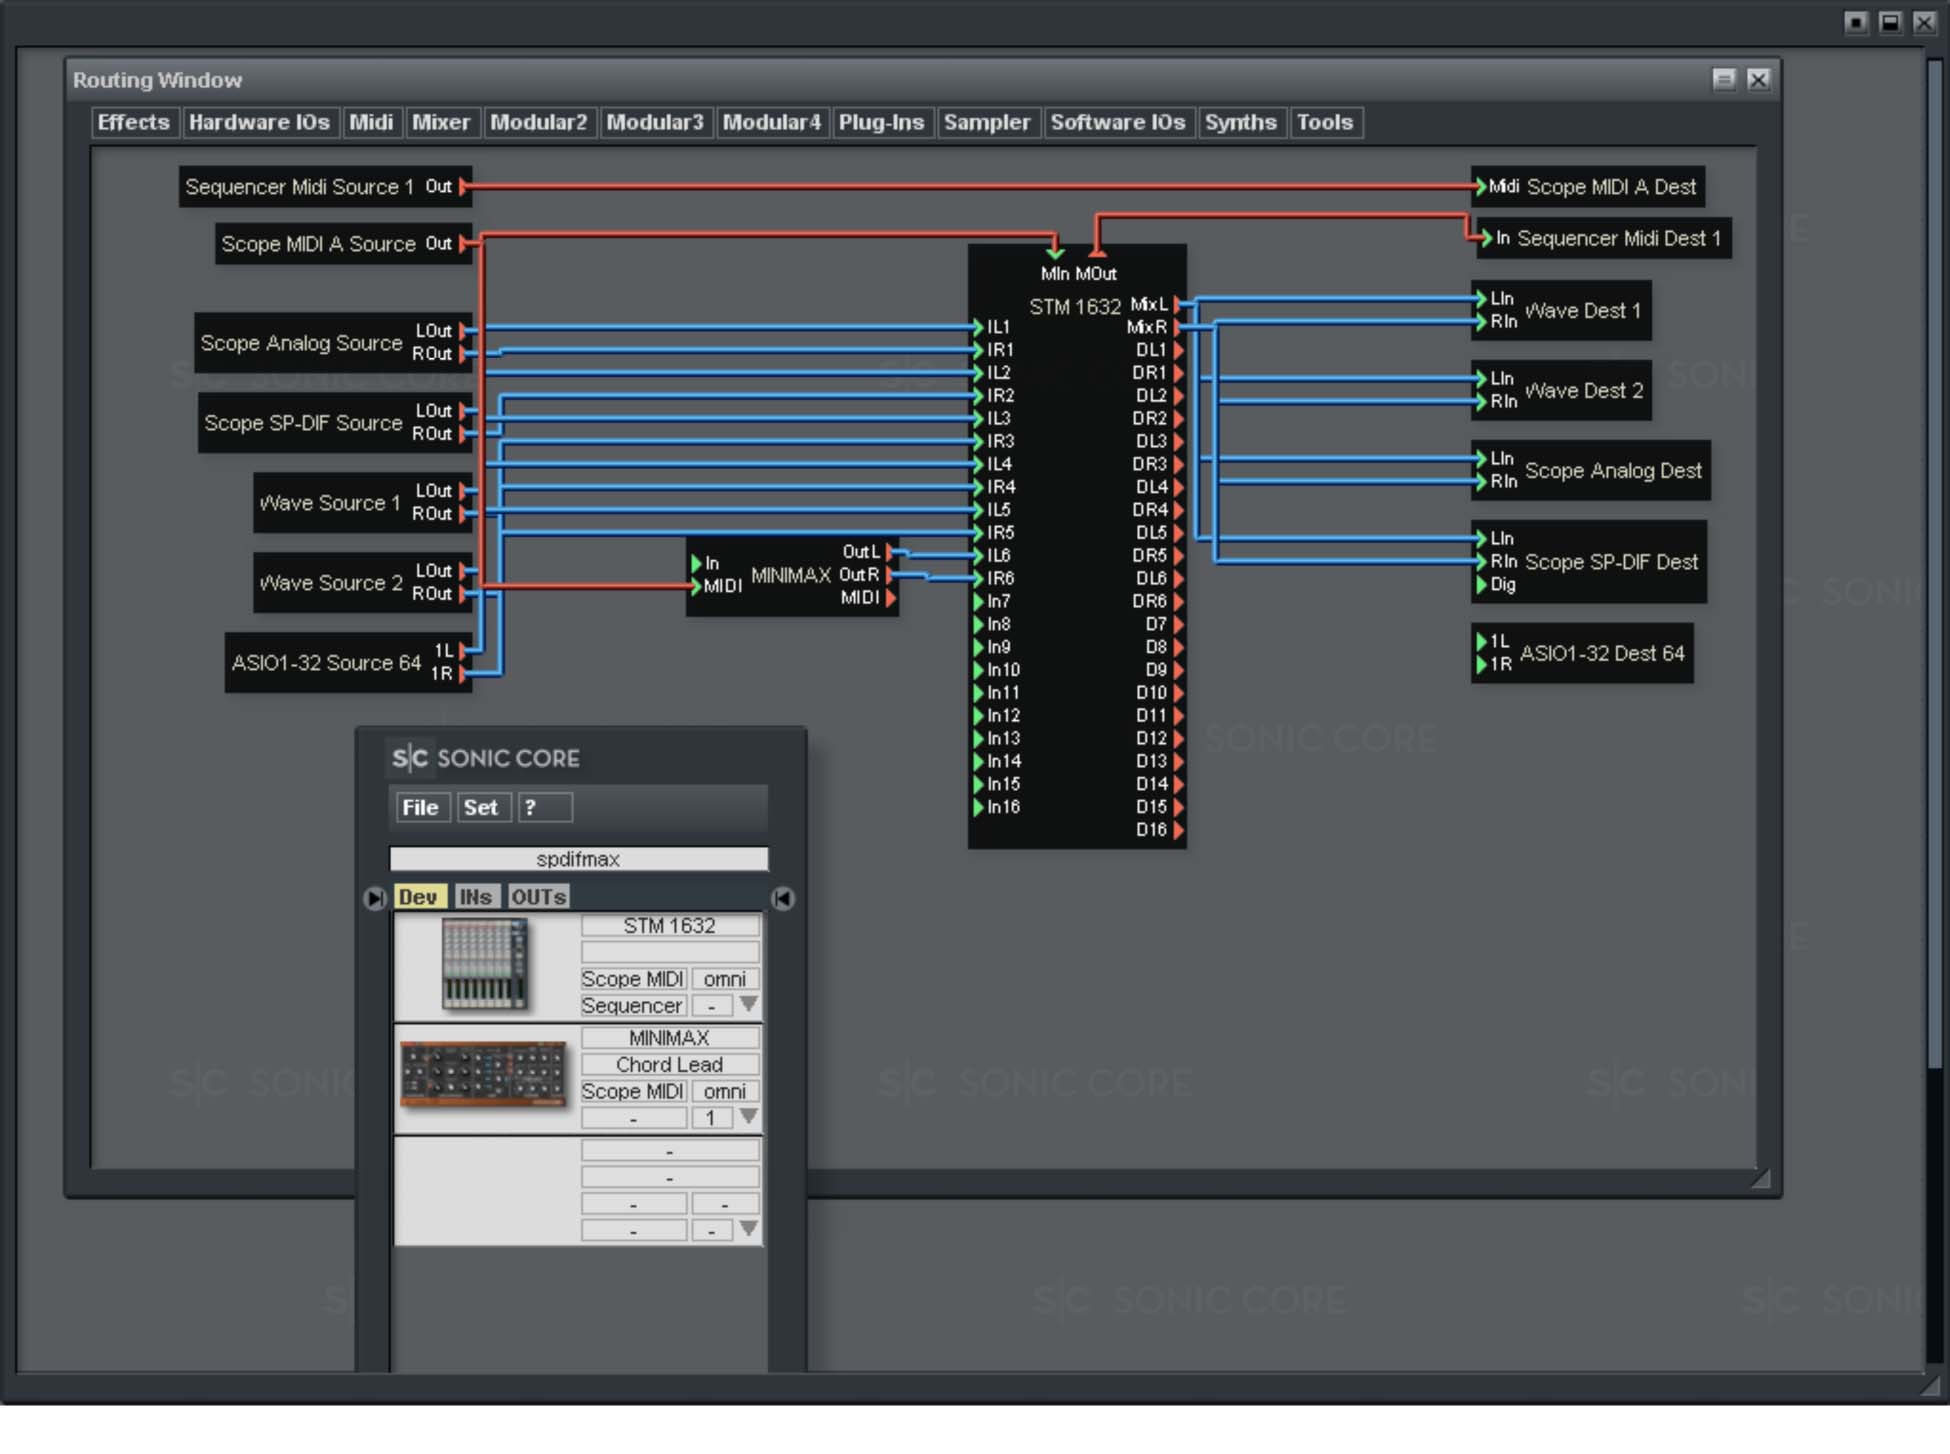
Task: Click the spdifmax project name field
Action: click(x=579, y=858)
